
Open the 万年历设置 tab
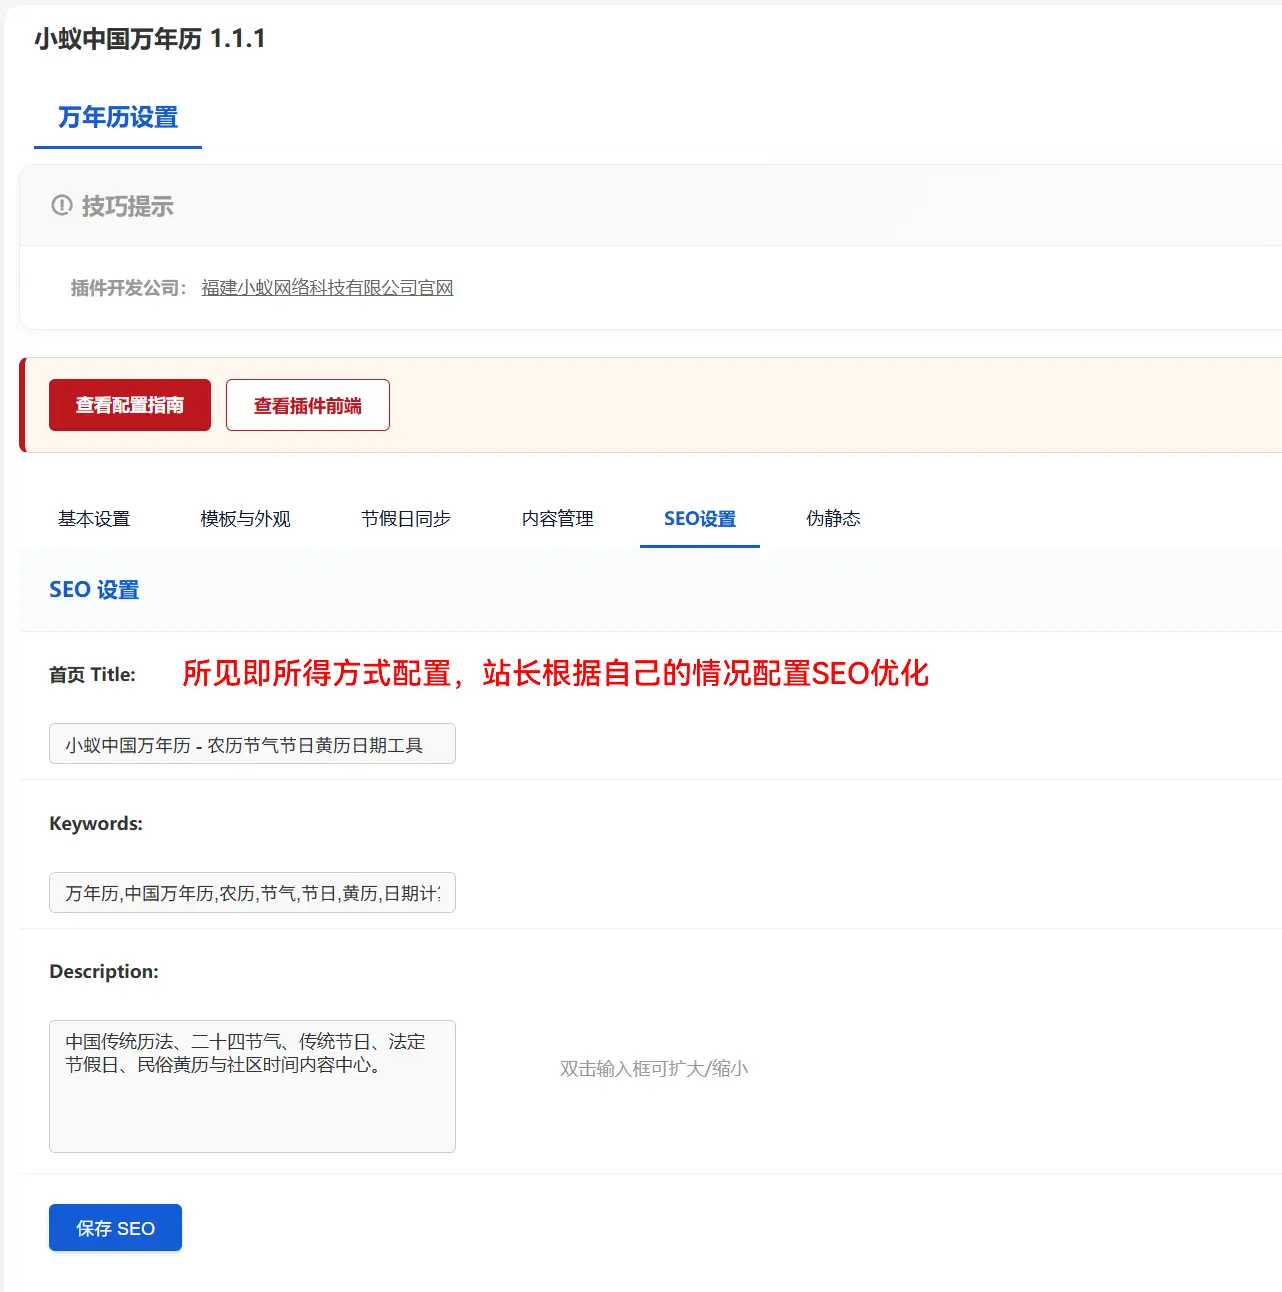coord(118,118)
